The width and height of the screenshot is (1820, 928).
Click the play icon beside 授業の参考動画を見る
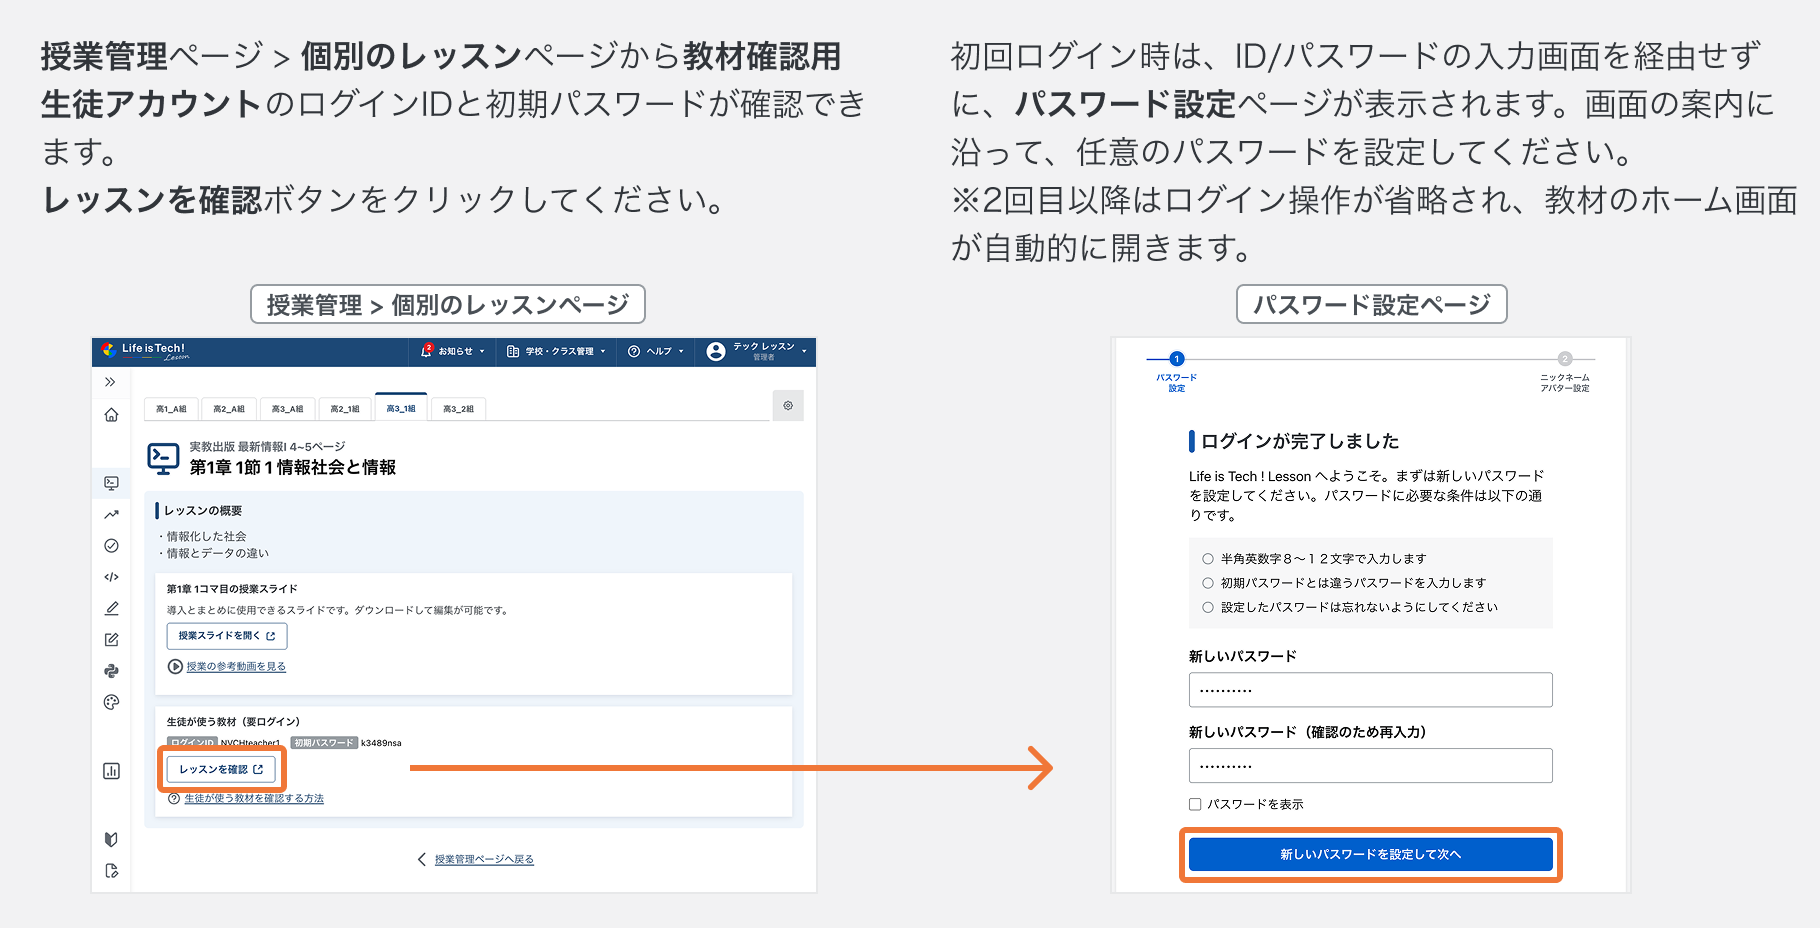click(x=175, y=666)
